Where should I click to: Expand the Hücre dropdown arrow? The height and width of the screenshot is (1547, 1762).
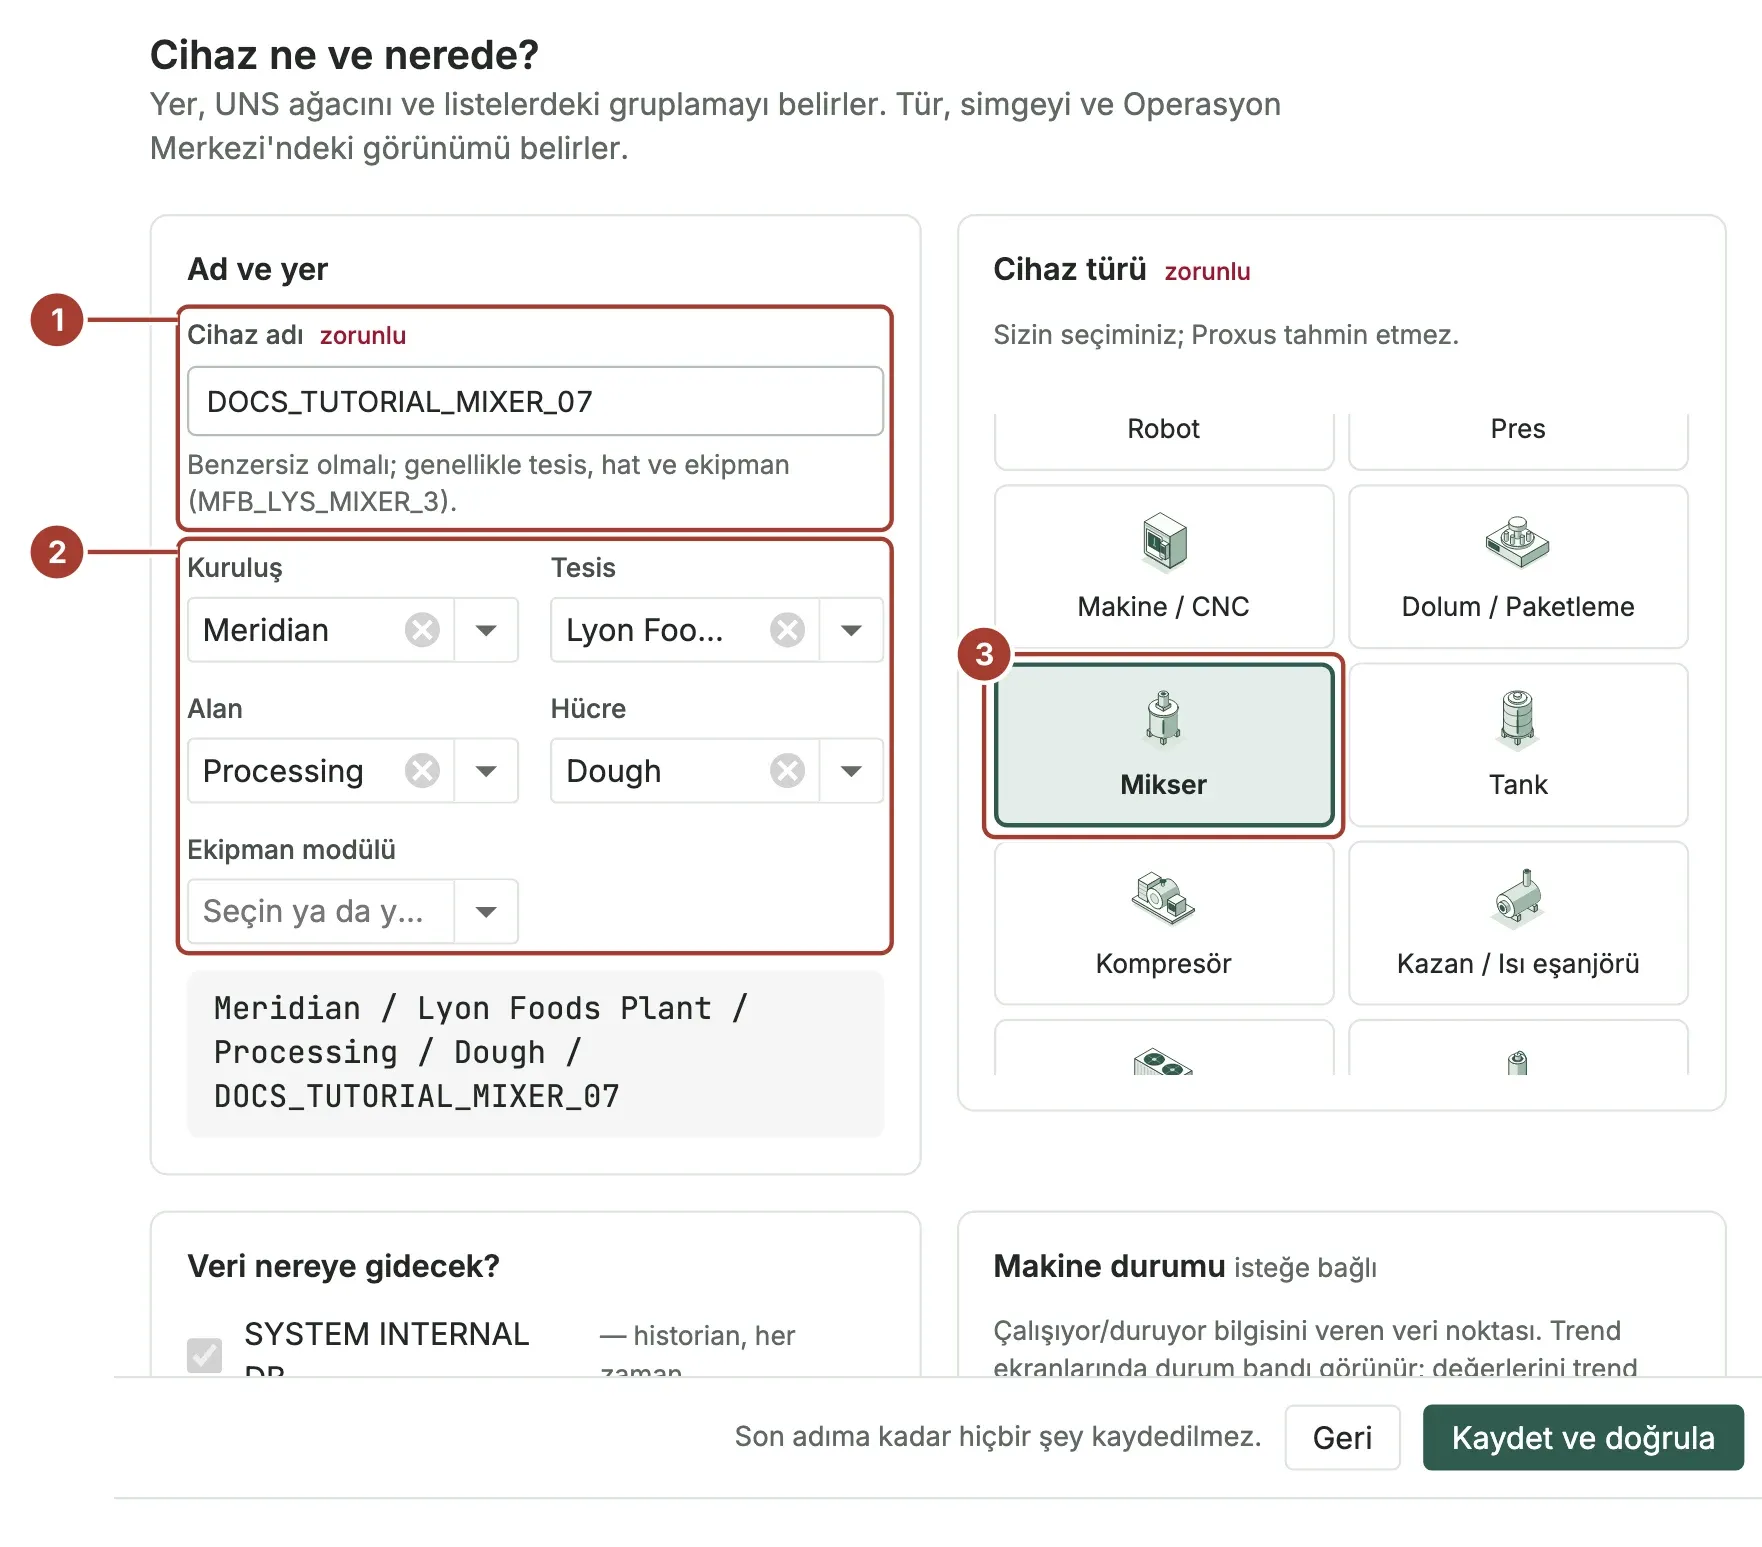tap(851, 771)
